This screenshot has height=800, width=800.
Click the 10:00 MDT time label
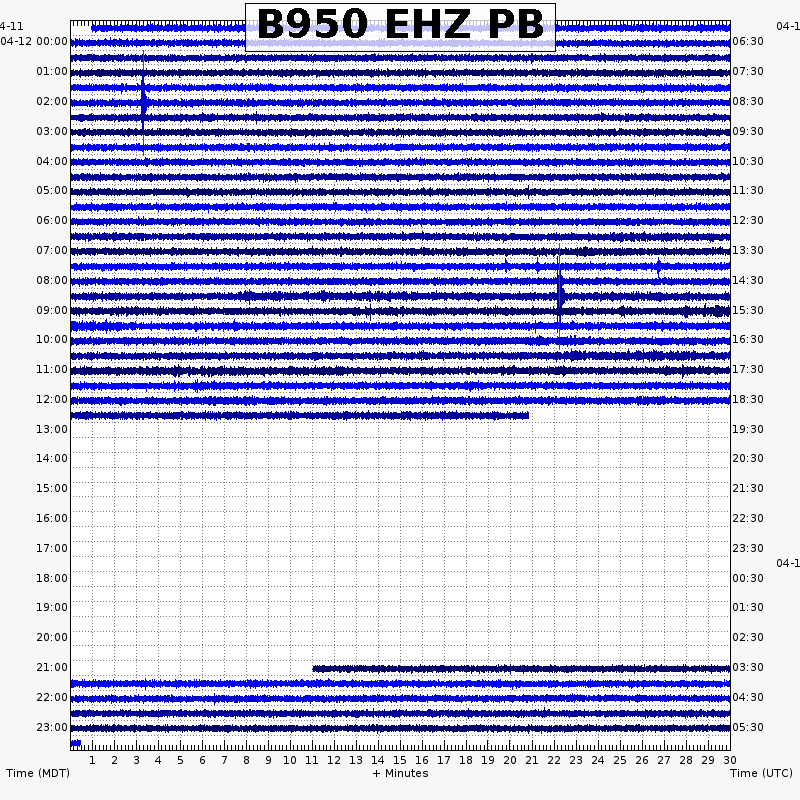[52, 340]
